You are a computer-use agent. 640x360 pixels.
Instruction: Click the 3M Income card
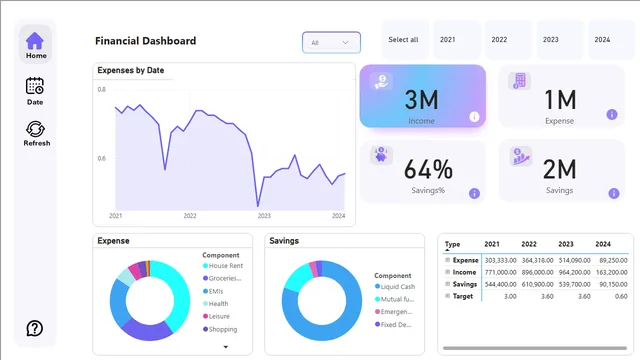pyautogui.click(x=422, y=96)
